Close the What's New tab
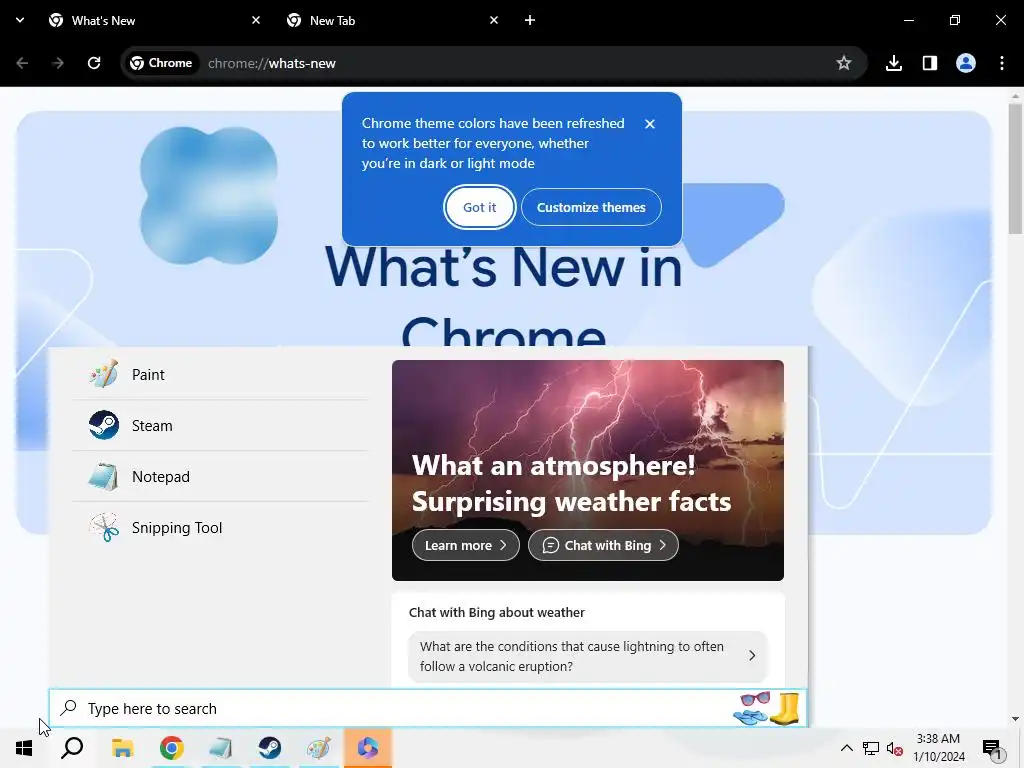 click(256, 20)
